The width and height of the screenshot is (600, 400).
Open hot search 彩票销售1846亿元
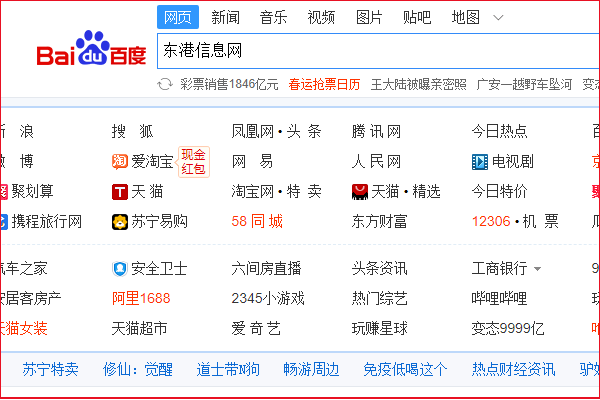(229, 84)
